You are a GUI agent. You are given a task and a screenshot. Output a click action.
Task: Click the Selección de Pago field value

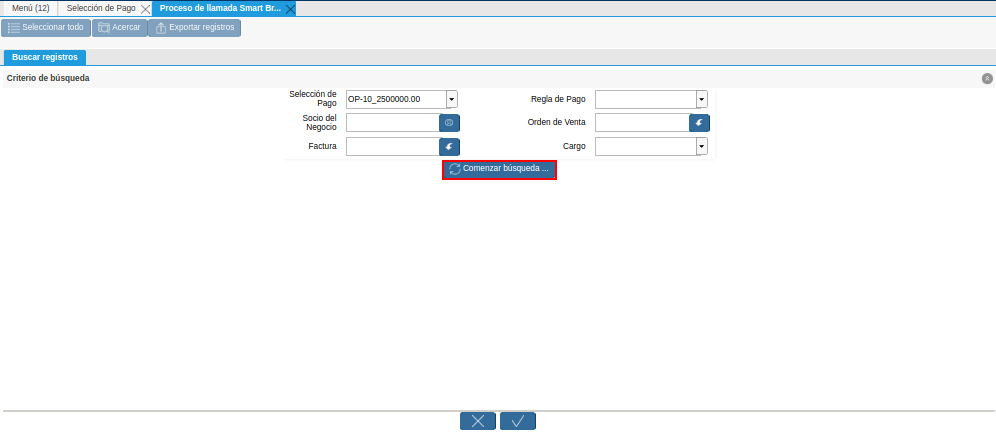point(396,99)
